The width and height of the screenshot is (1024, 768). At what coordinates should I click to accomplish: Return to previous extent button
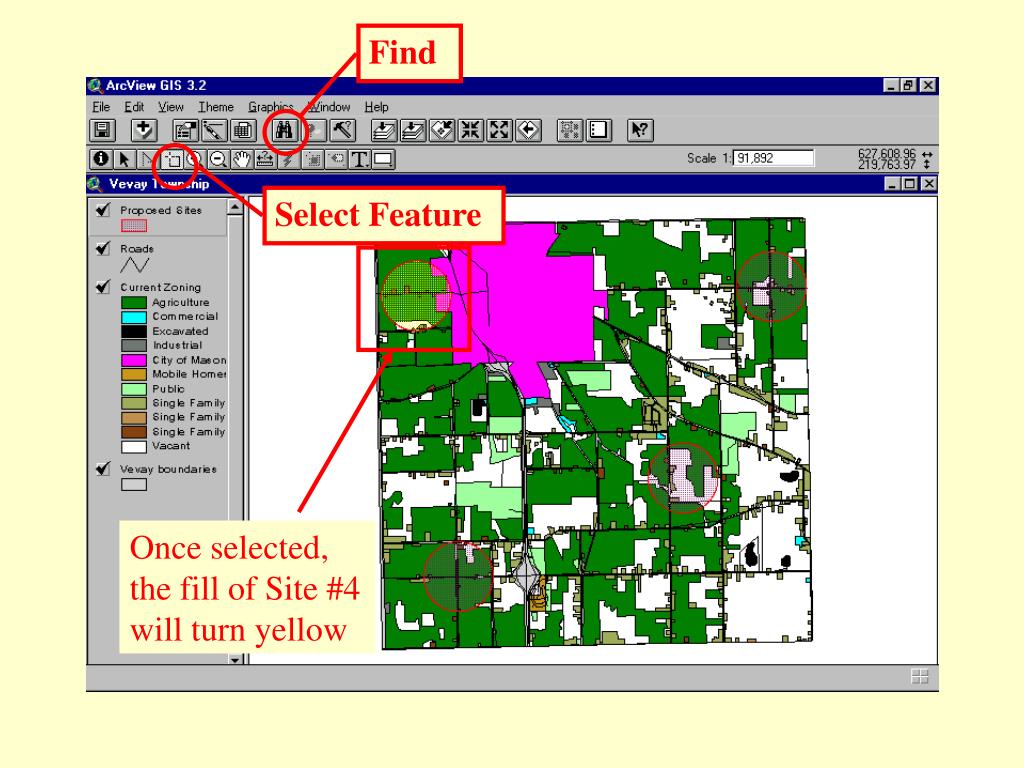528,130
